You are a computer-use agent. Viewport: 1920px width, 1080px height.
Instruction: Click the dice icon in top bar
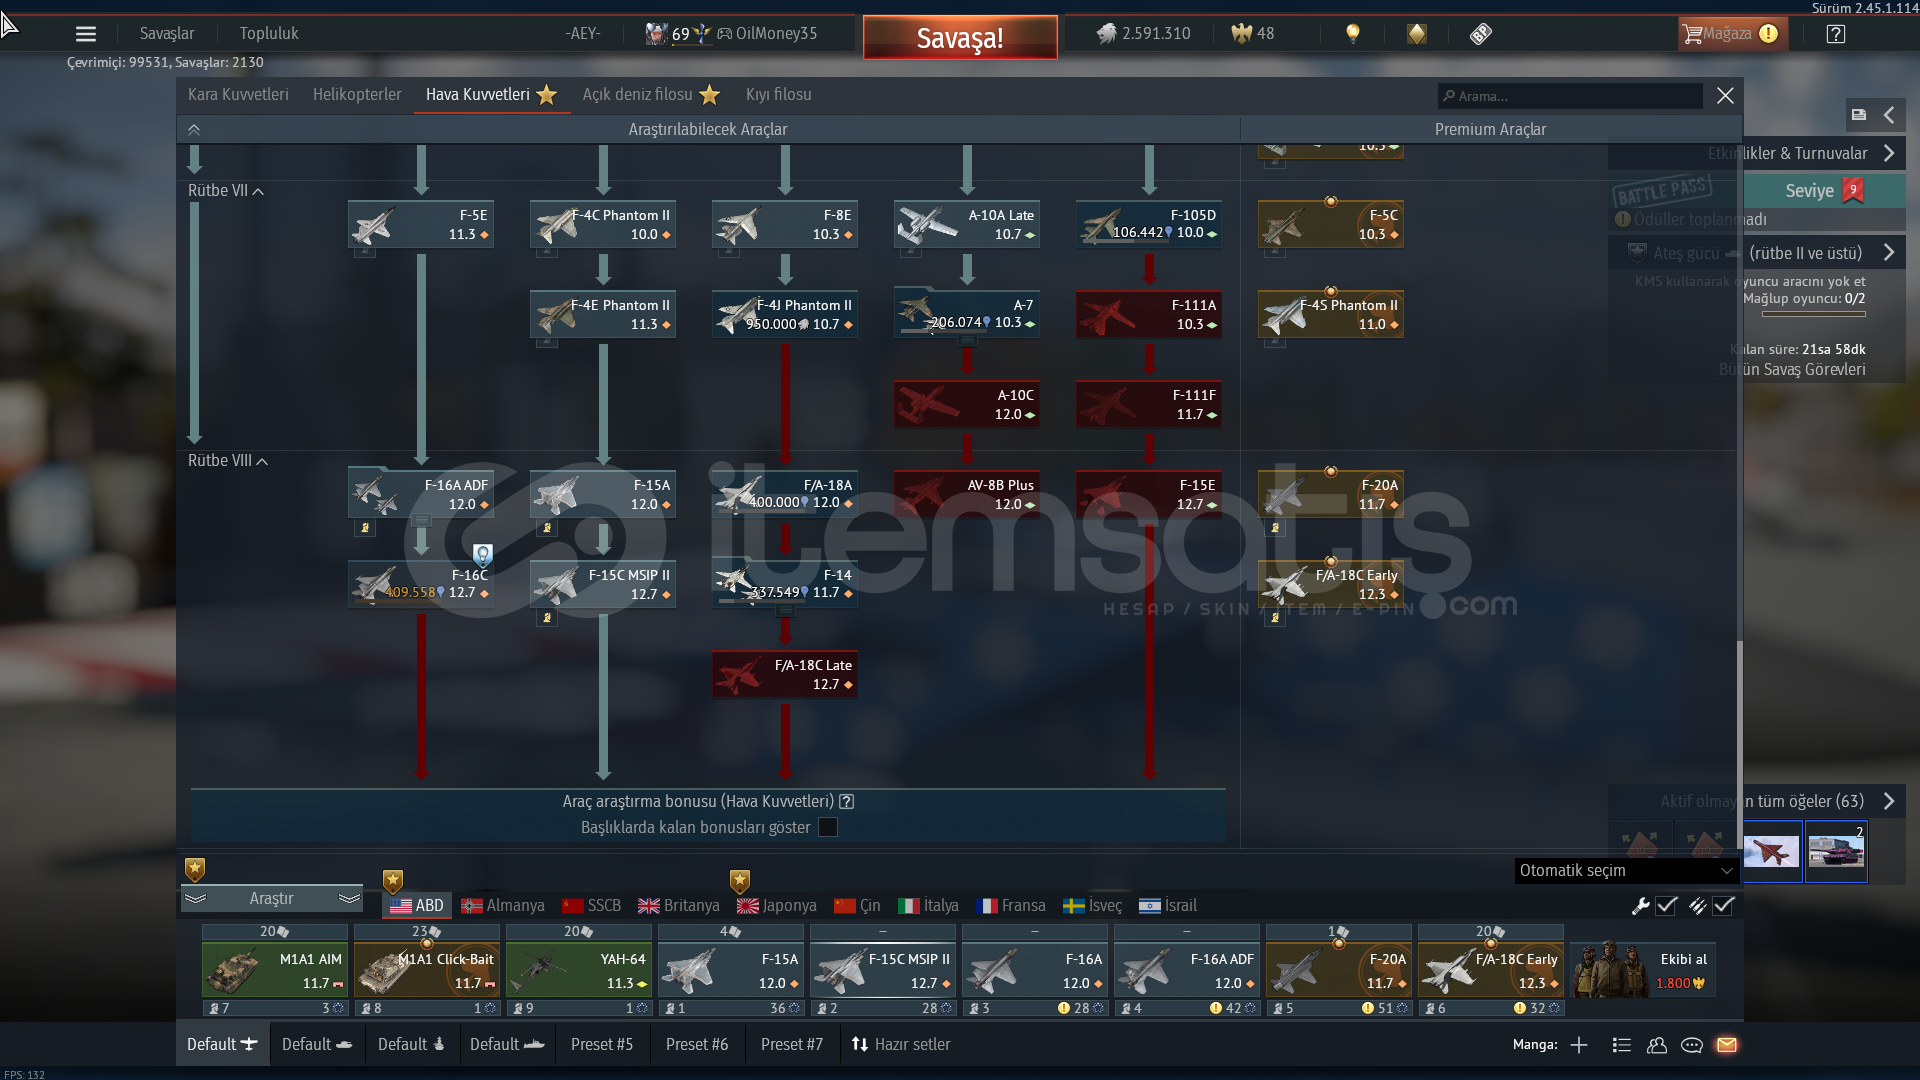tap(1481, 34)
